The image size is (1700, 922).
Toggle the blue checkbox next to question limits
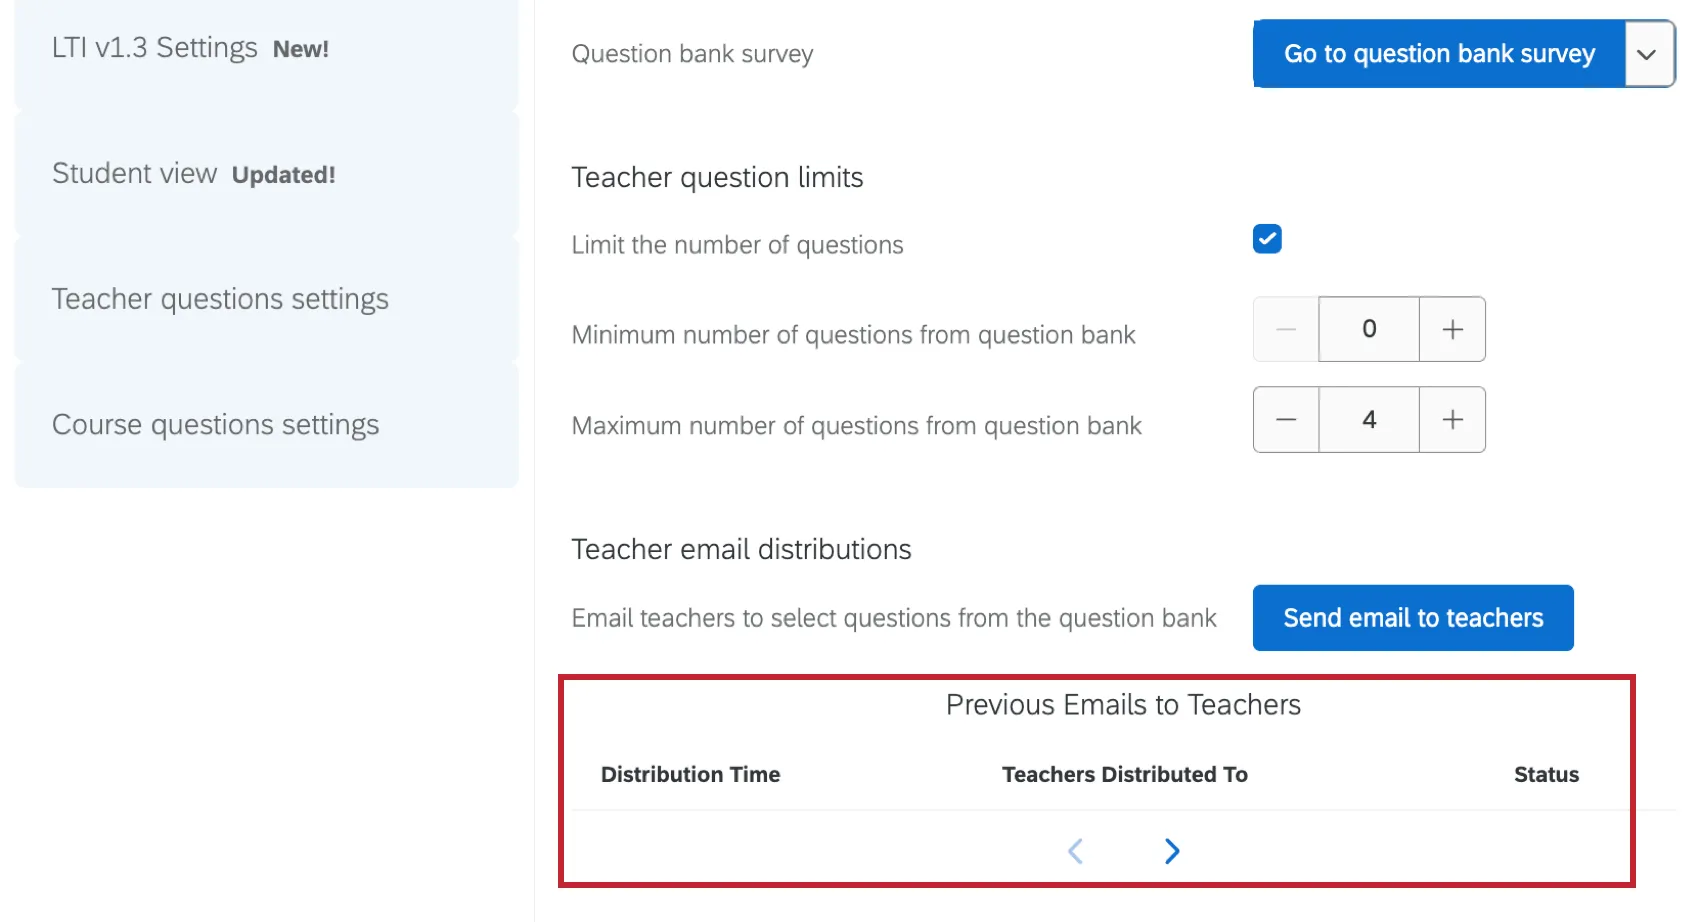1267,238
